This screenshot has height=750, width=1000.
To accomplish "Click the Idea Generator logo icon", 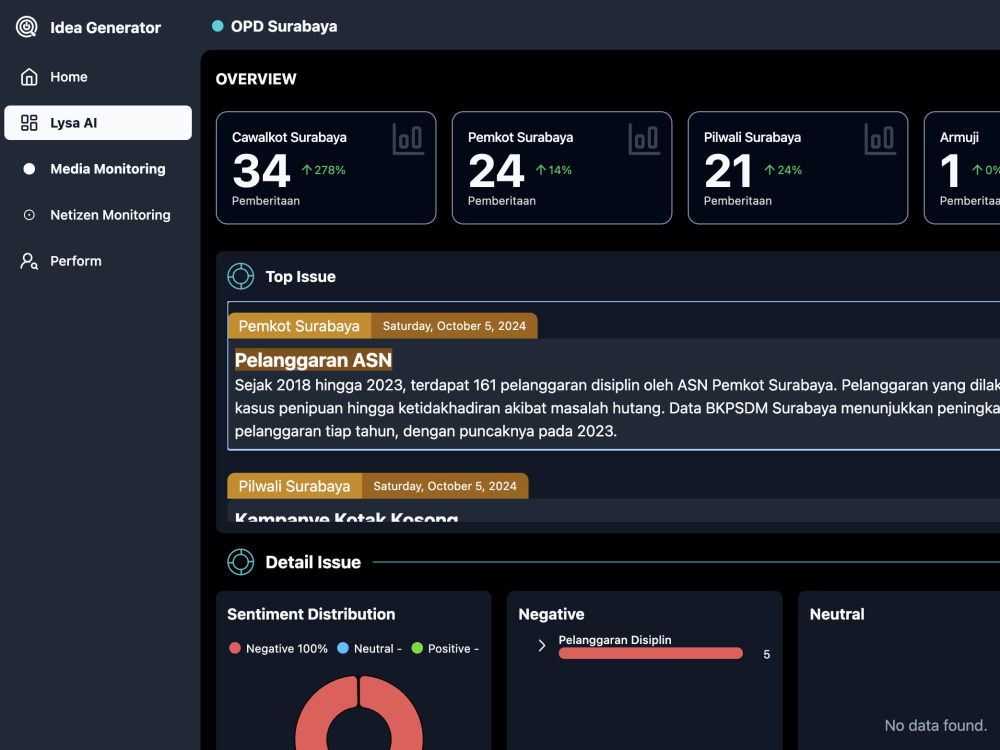I will [27, 27].
